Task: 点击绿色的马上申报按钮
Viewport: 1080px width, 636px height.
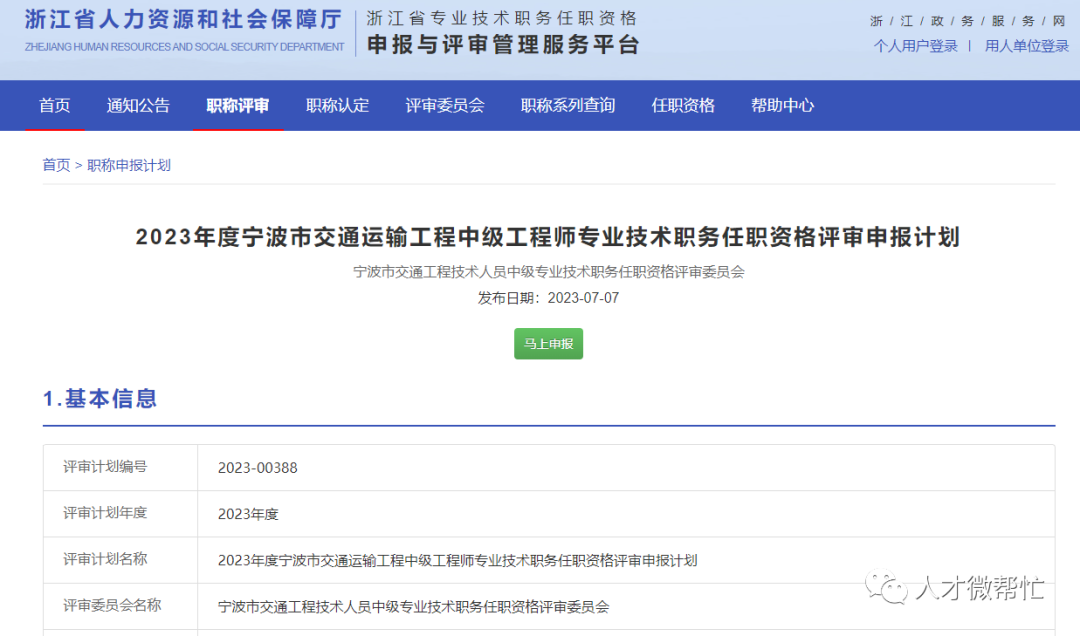Action: click(x=548, y=343)
